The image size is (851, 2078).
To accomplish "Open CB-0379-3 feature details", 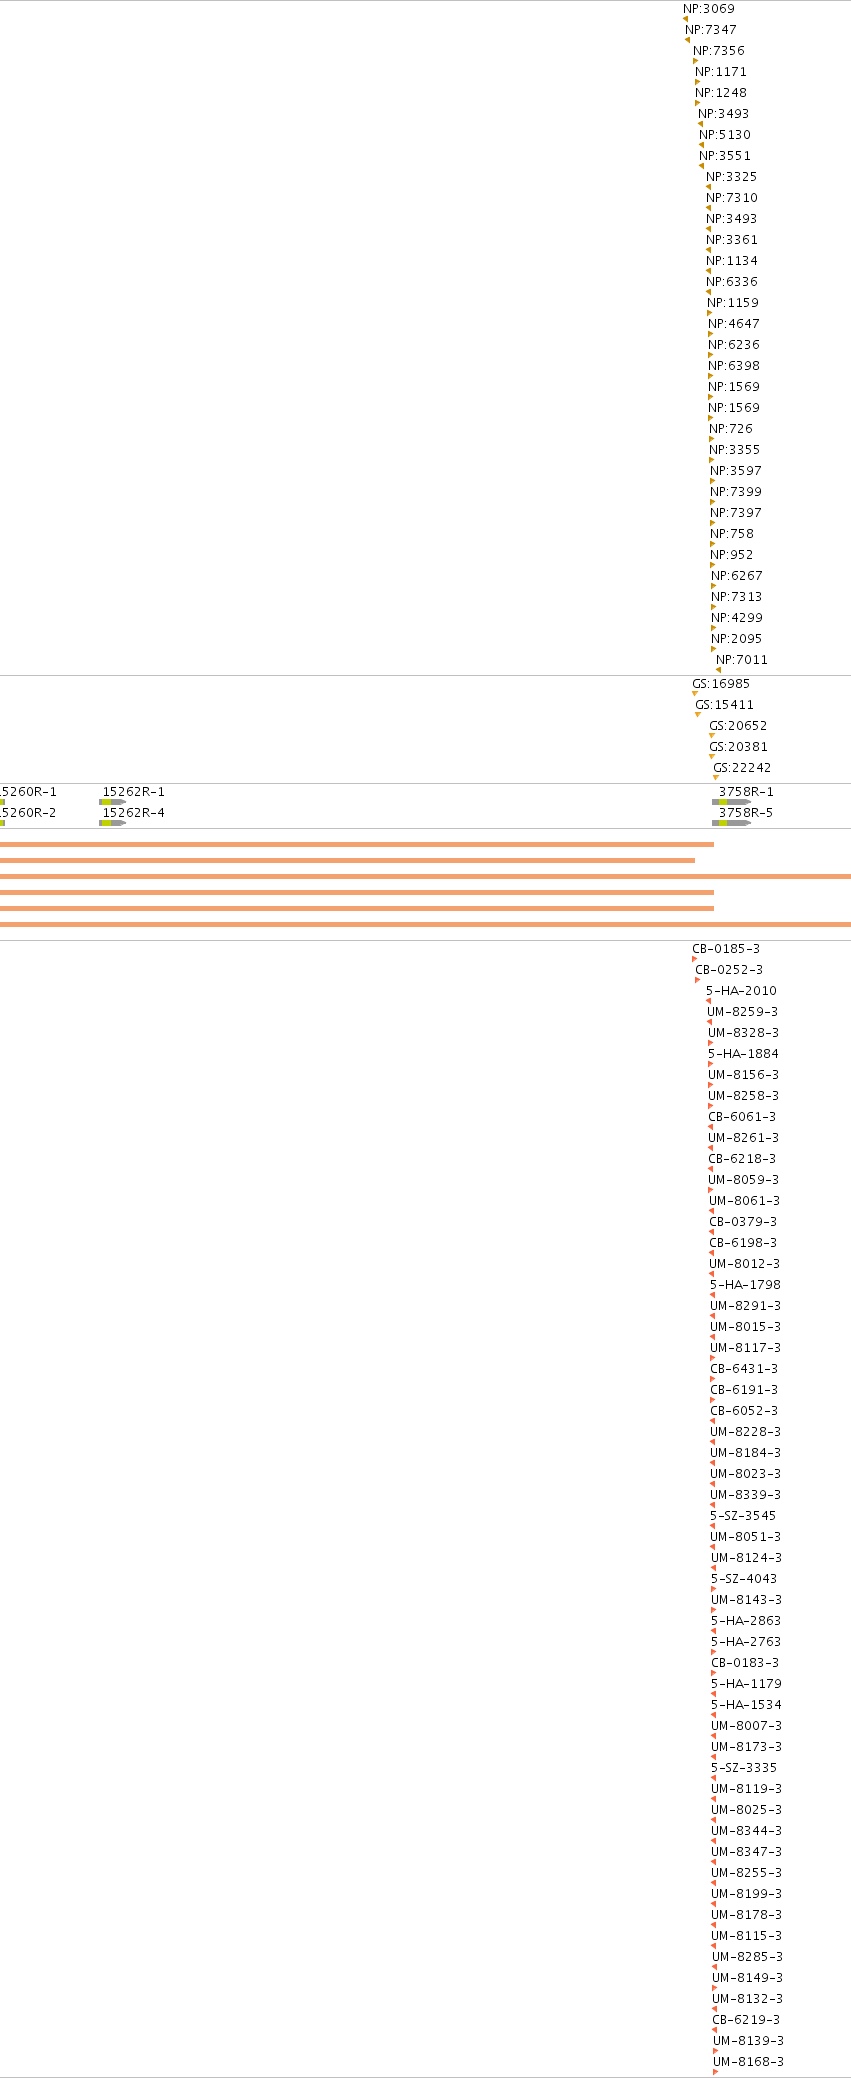I will pos(743,1222).
